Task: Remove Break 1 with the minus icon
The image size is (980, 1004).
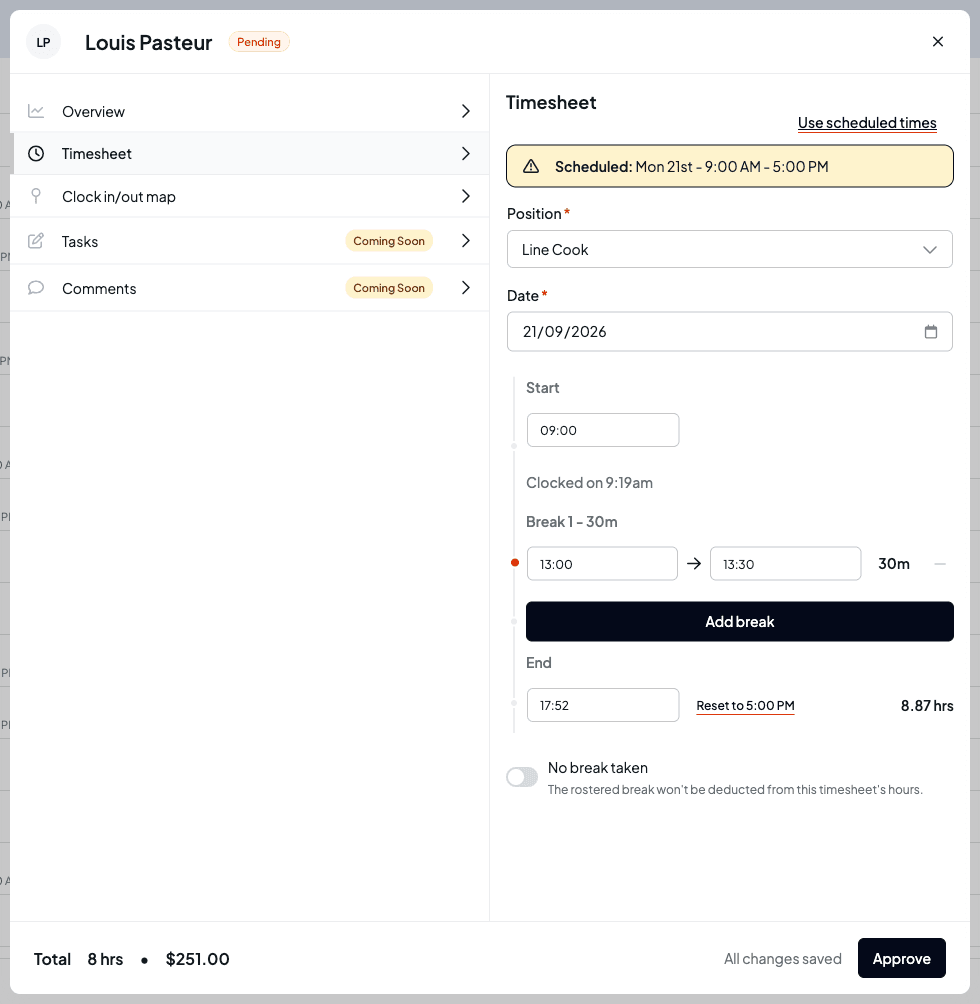Action: pos(940,564)
